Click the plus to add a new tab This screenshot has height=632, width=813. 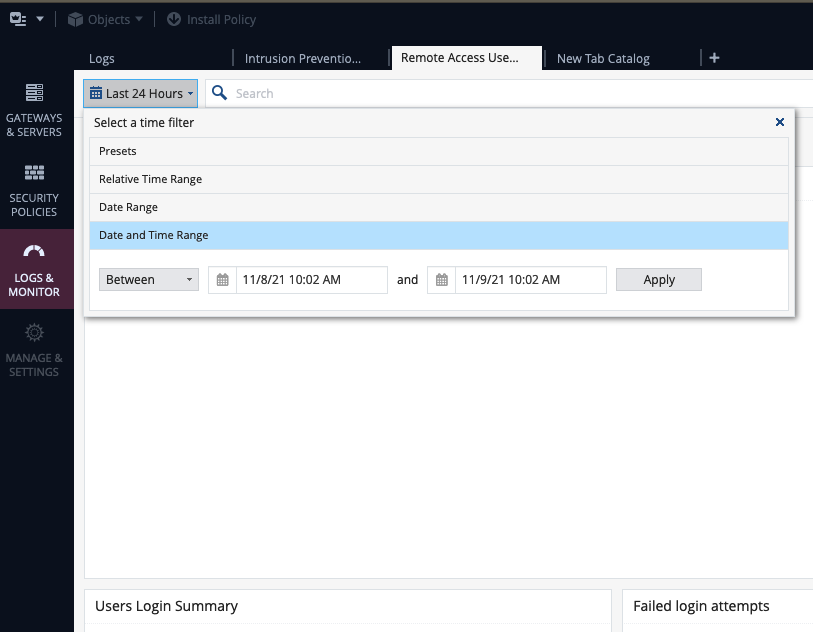pyautogui.click(x=714, y=58)
